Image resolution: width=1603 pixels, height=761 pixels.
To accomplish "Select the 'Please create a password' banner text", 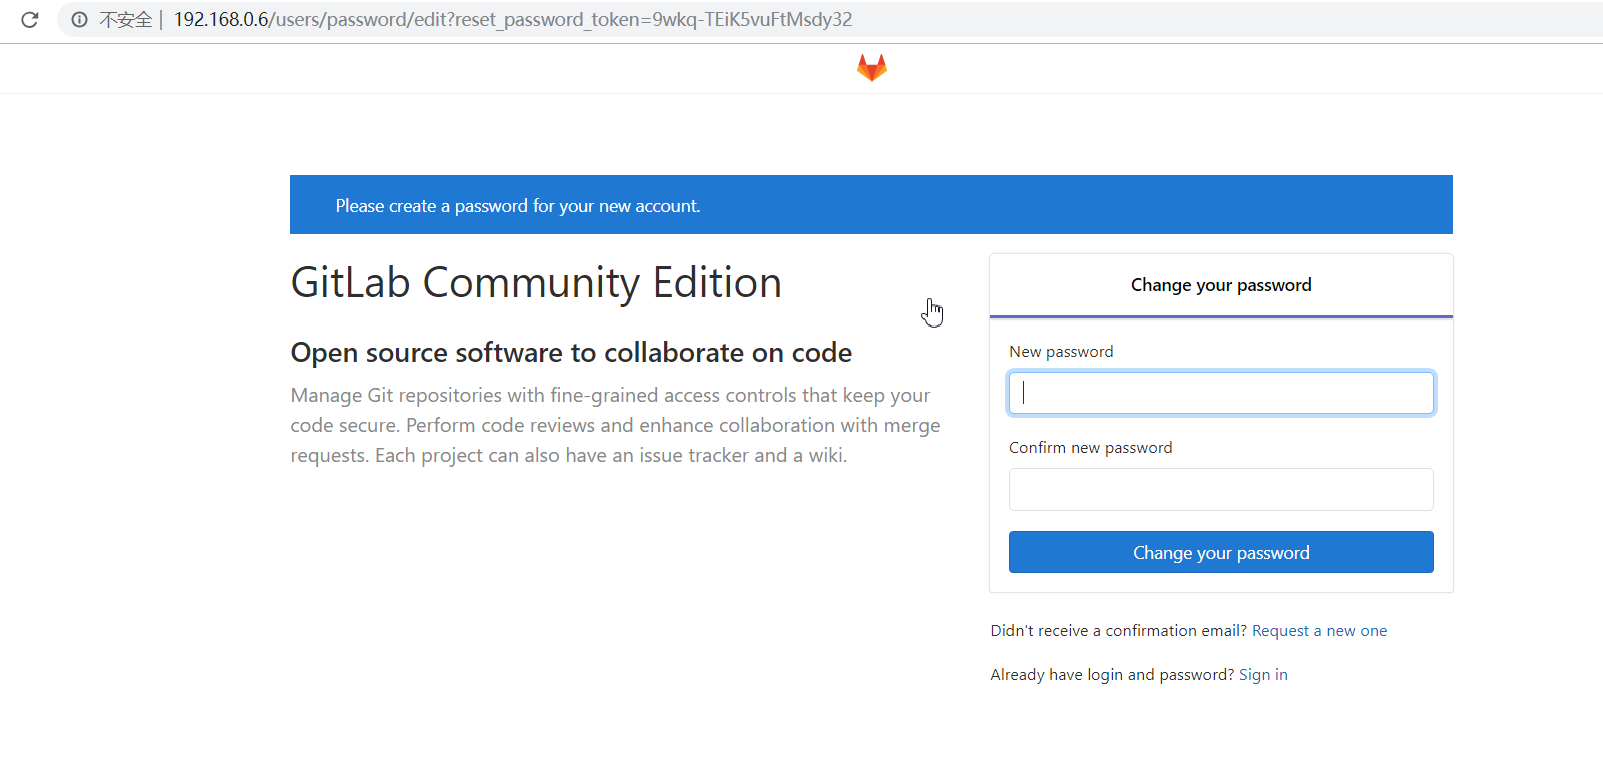I will pos(518,206).
